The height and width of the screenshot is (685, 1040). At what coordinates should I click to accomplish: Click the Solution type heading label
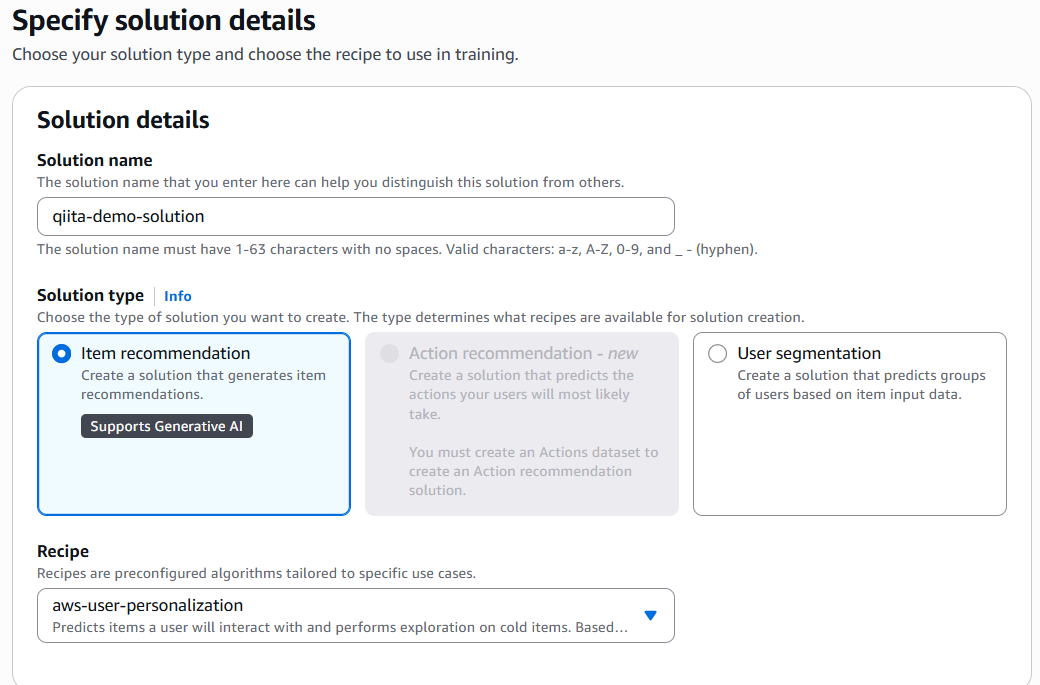click(x=90, y=296)
